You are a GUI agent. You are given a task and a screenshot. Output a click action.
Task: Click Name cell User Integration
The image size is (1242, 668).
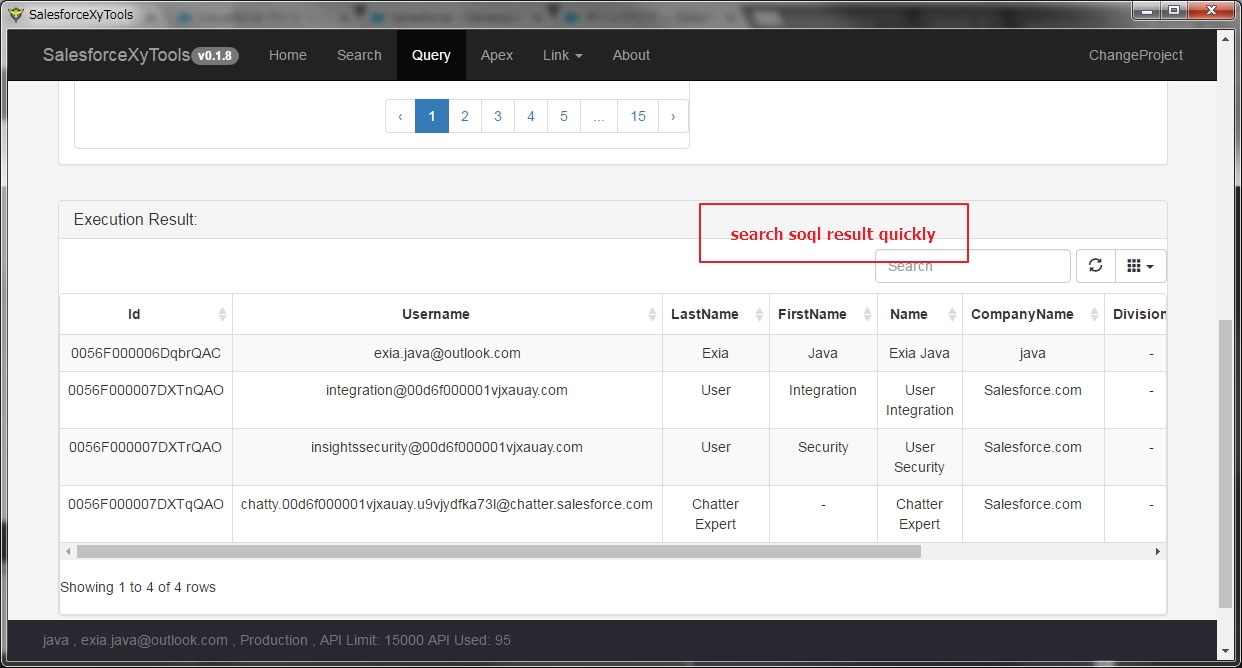tap(920, 400)
